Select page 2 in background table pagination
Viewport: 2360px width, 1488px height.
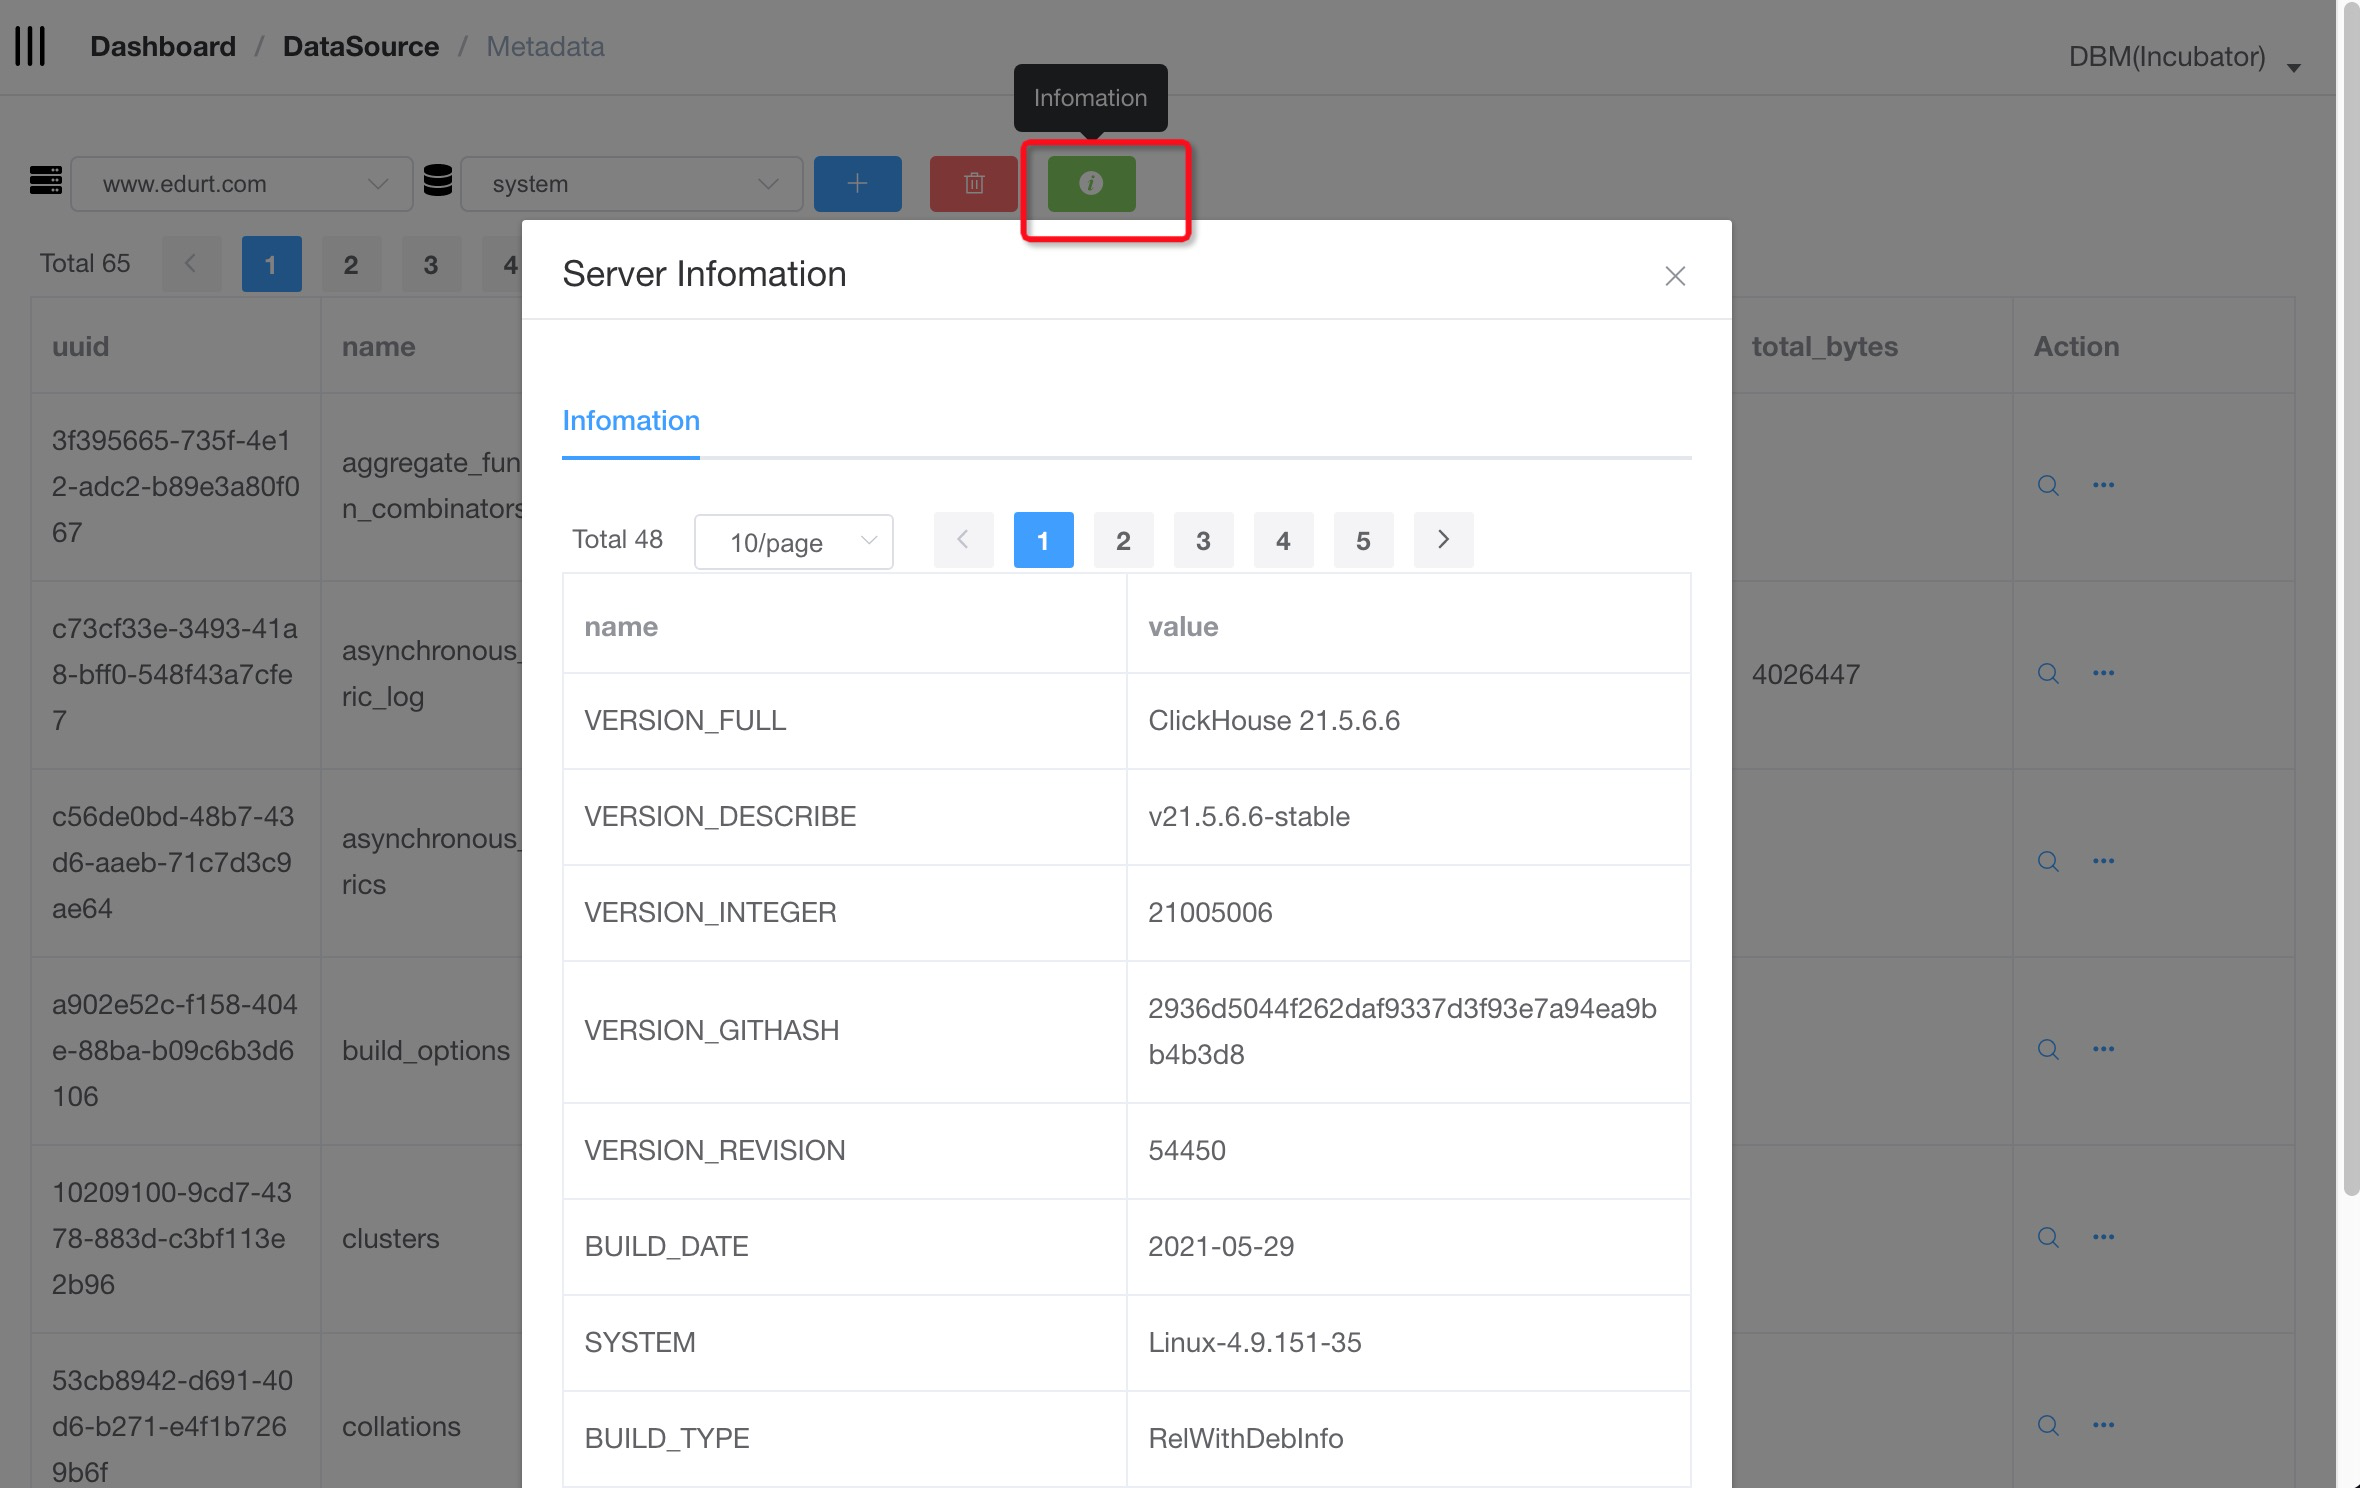(x=351, y=264)
